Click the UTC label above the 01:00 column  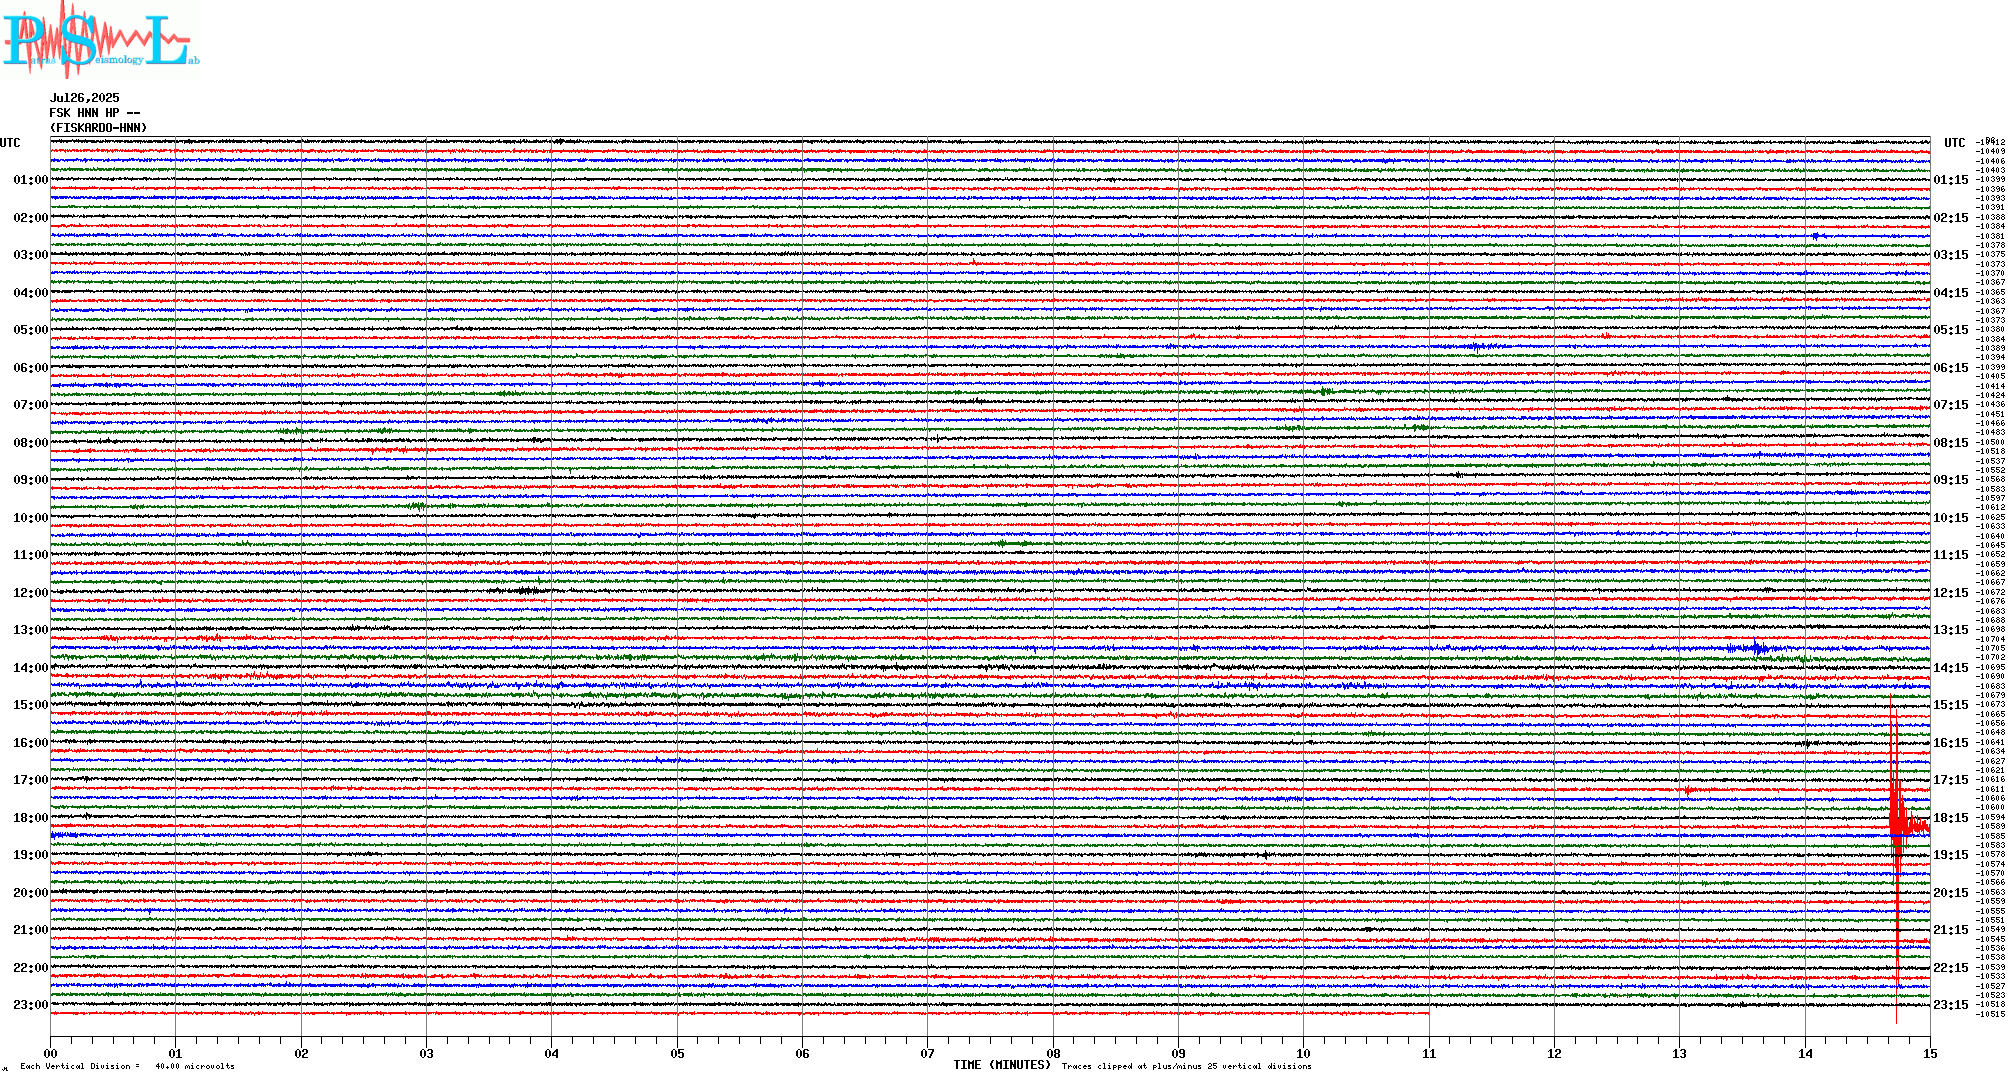click(10, 143)
